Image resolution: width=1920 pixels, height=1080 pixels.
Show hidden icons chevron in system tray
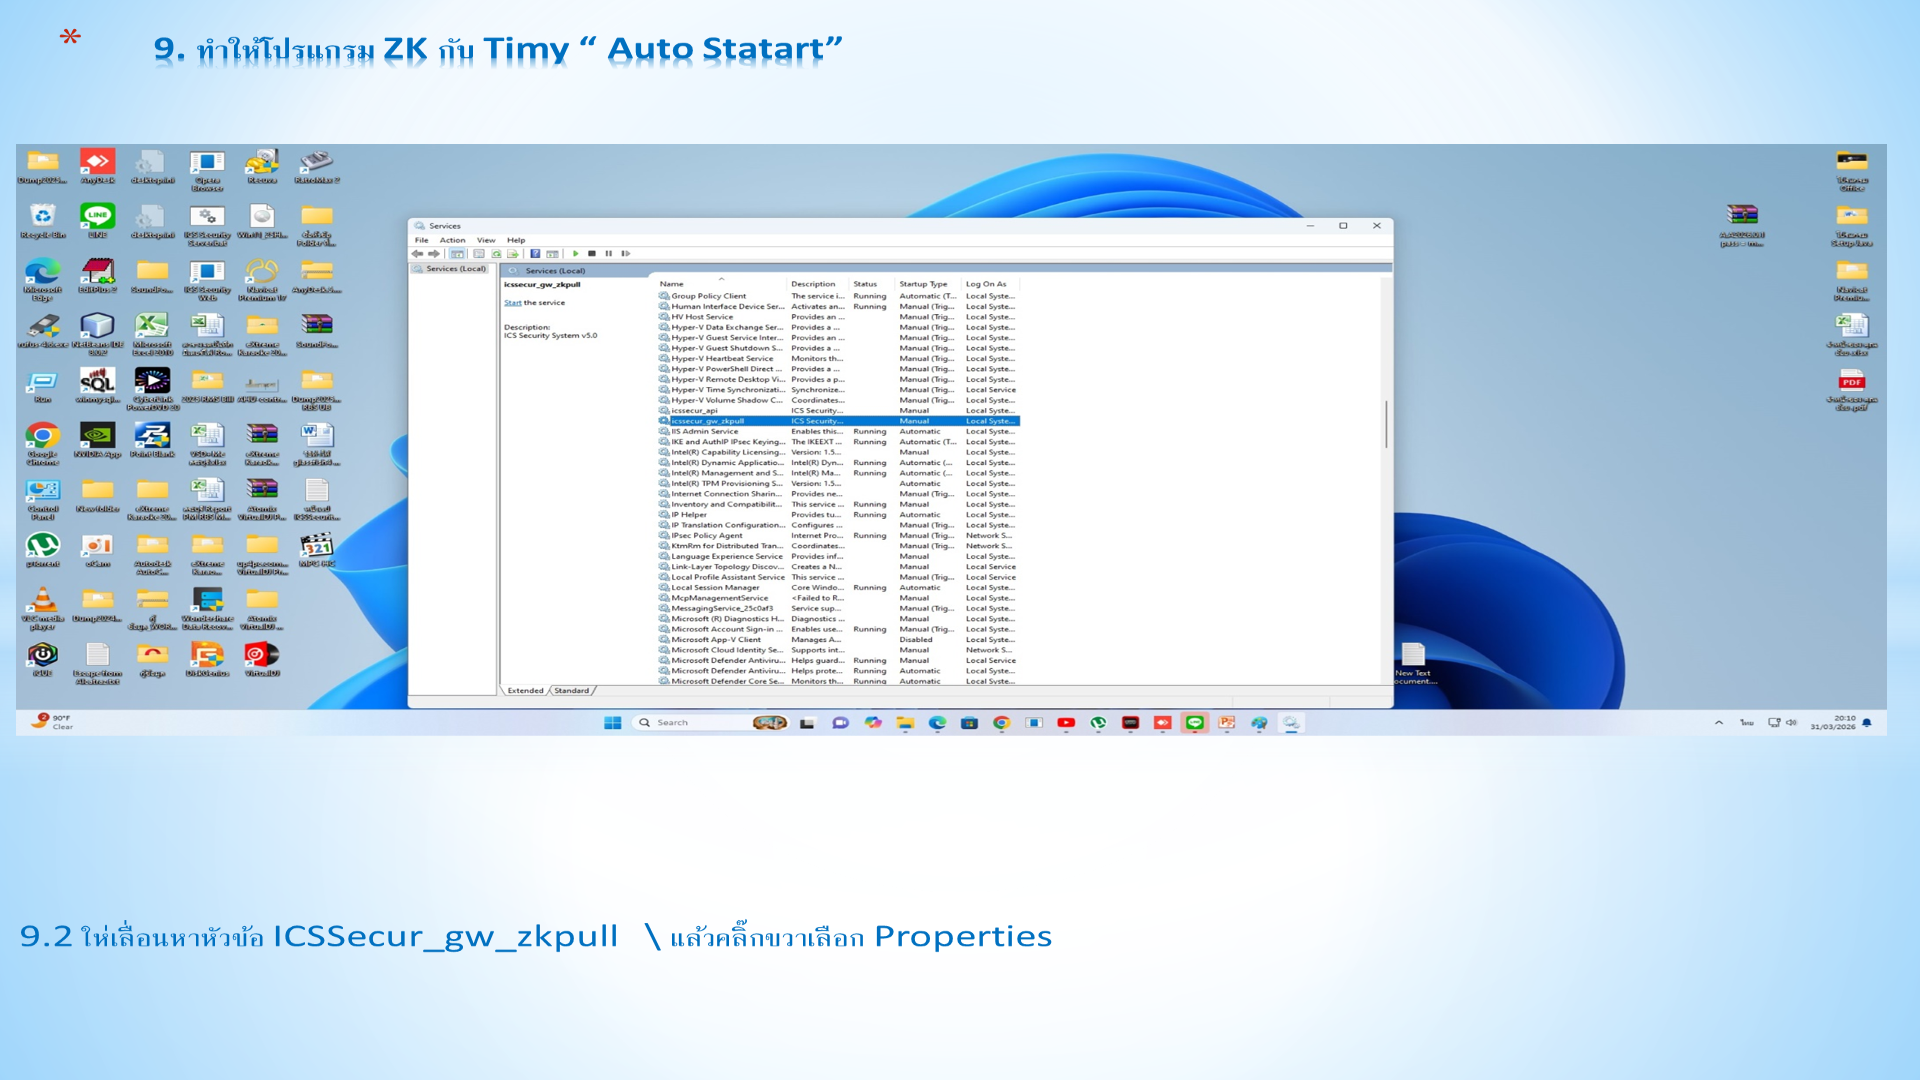tap(1719, 723)
